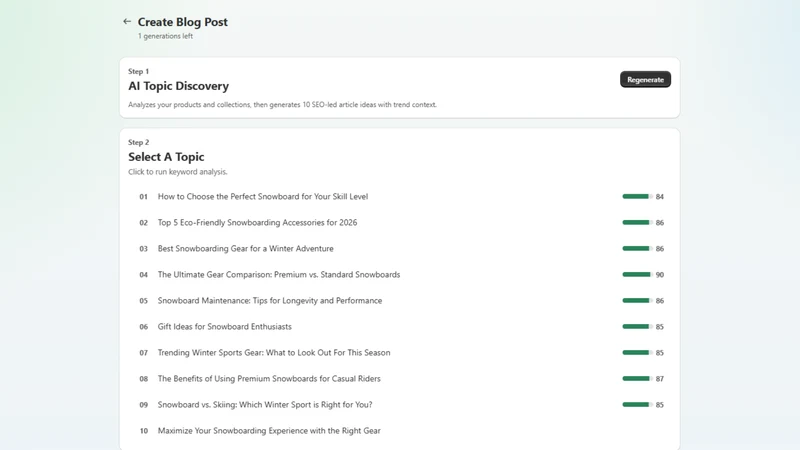Click the row number 04
Screen dimensions: 800x450
coord(143,274)
